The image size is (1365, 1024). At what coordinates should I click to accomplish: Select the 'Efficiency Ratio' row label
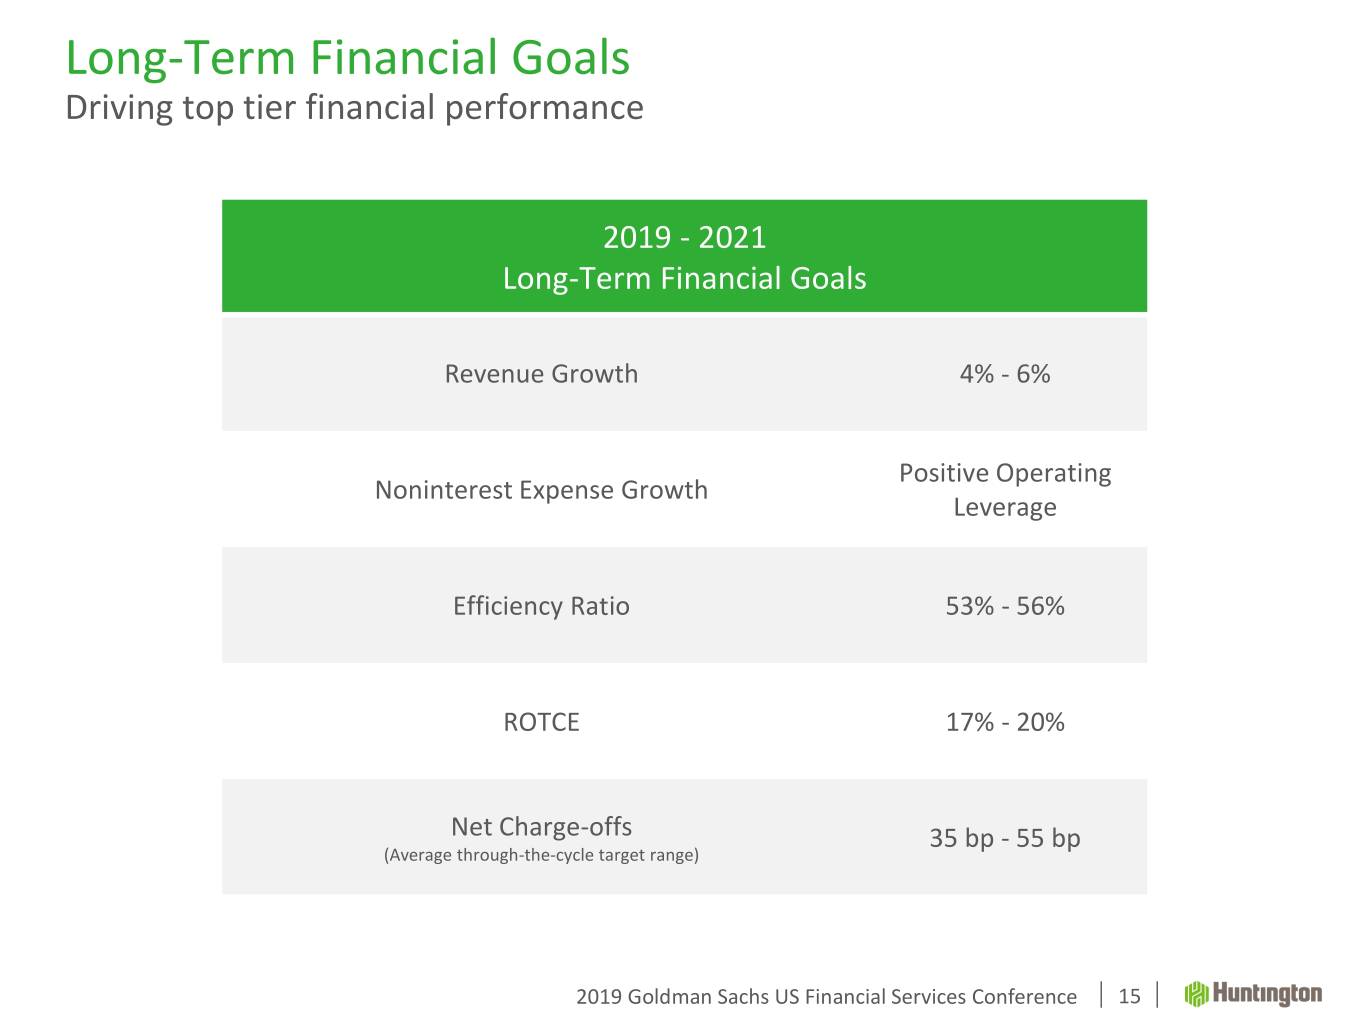coord(541,606)
